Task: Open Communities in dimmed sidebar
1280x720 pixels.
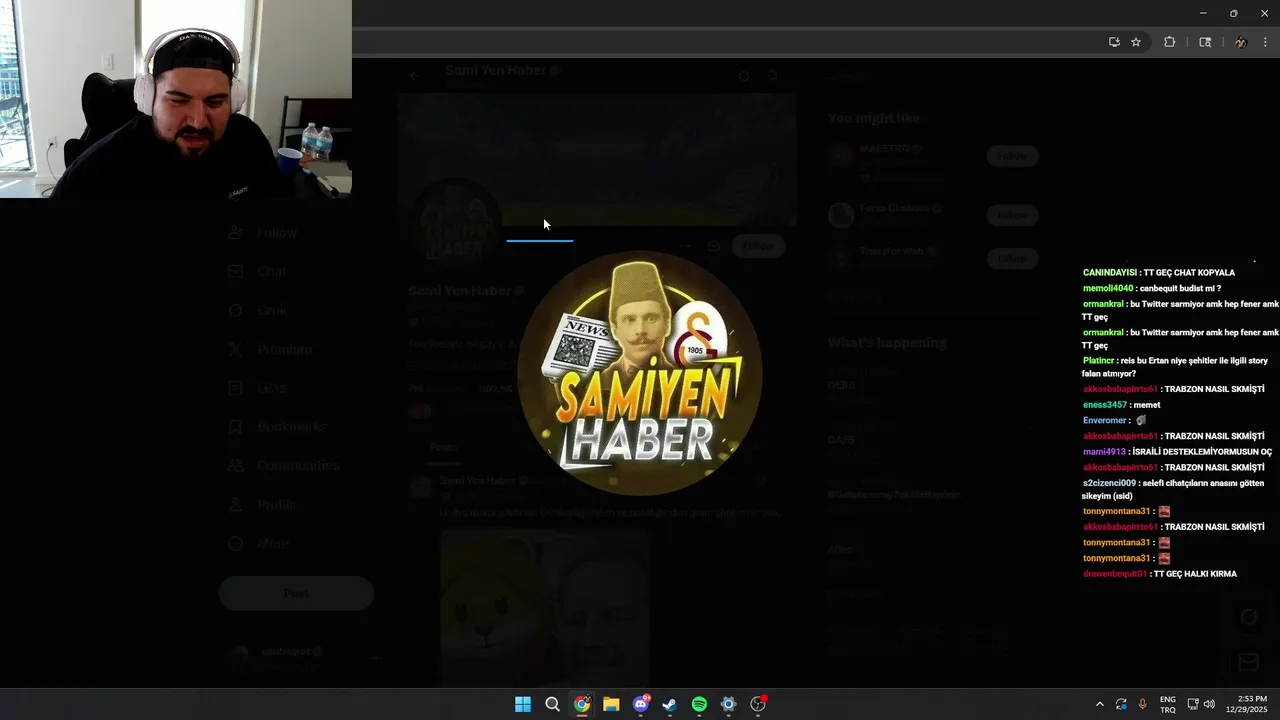Action: pyautogui.click(x=283, y=465)
